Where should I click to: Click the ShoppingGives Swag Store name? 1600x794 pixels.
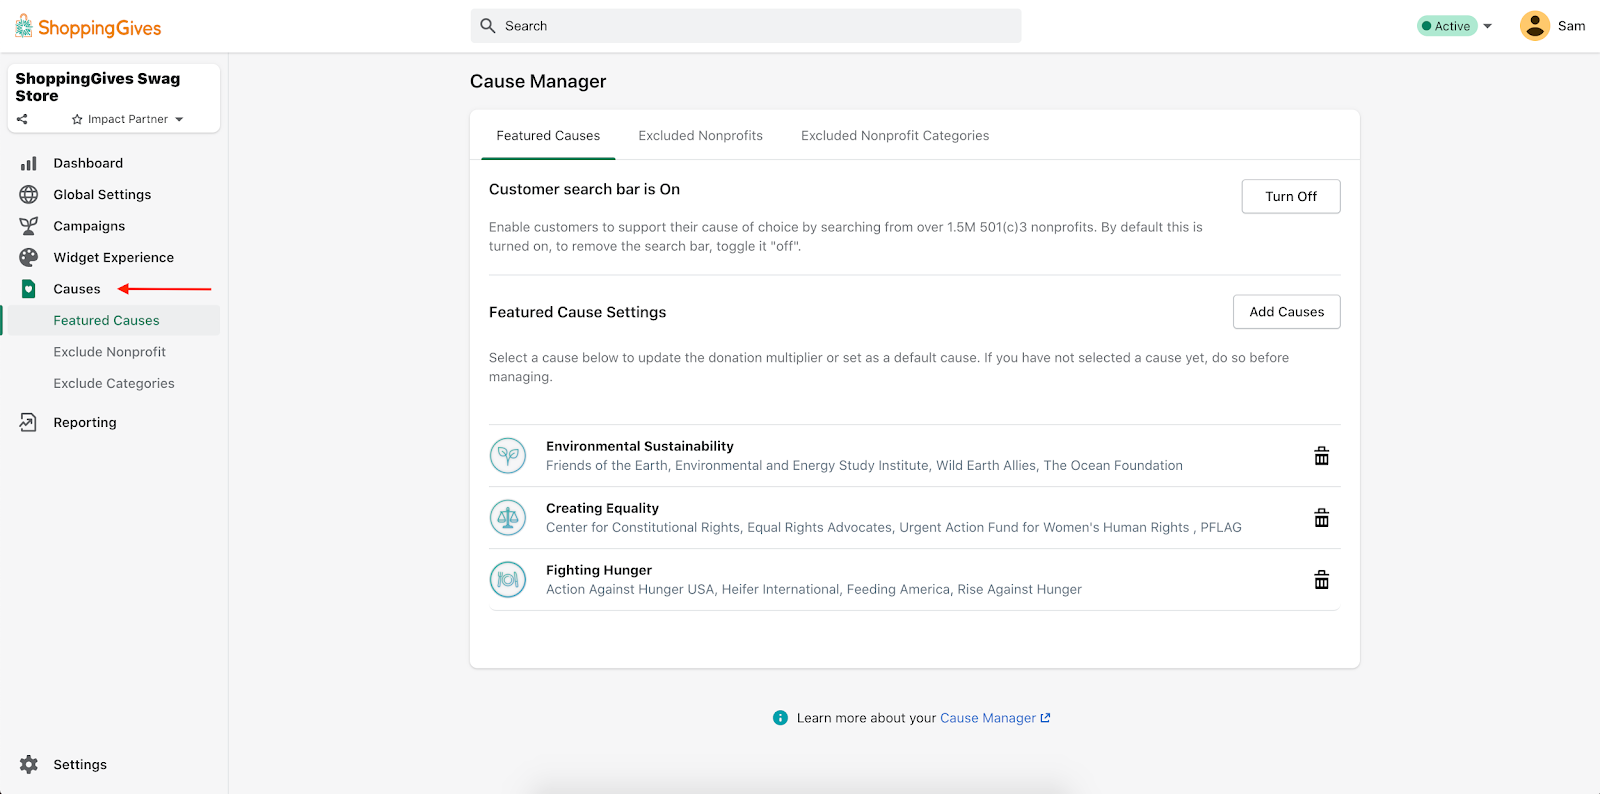click(x=98, y=87)
